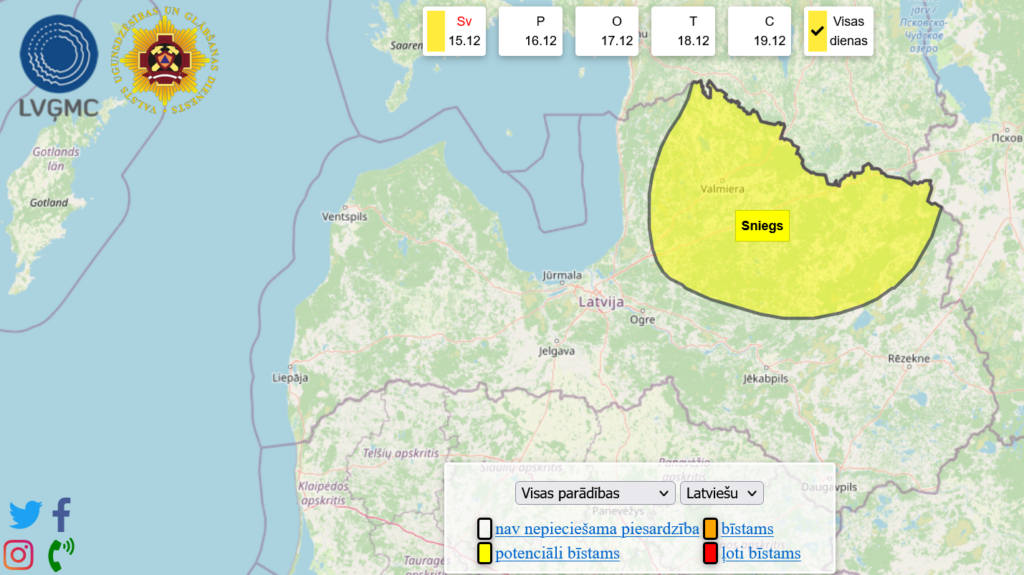Click the green phone contact icon

[61, 552]
